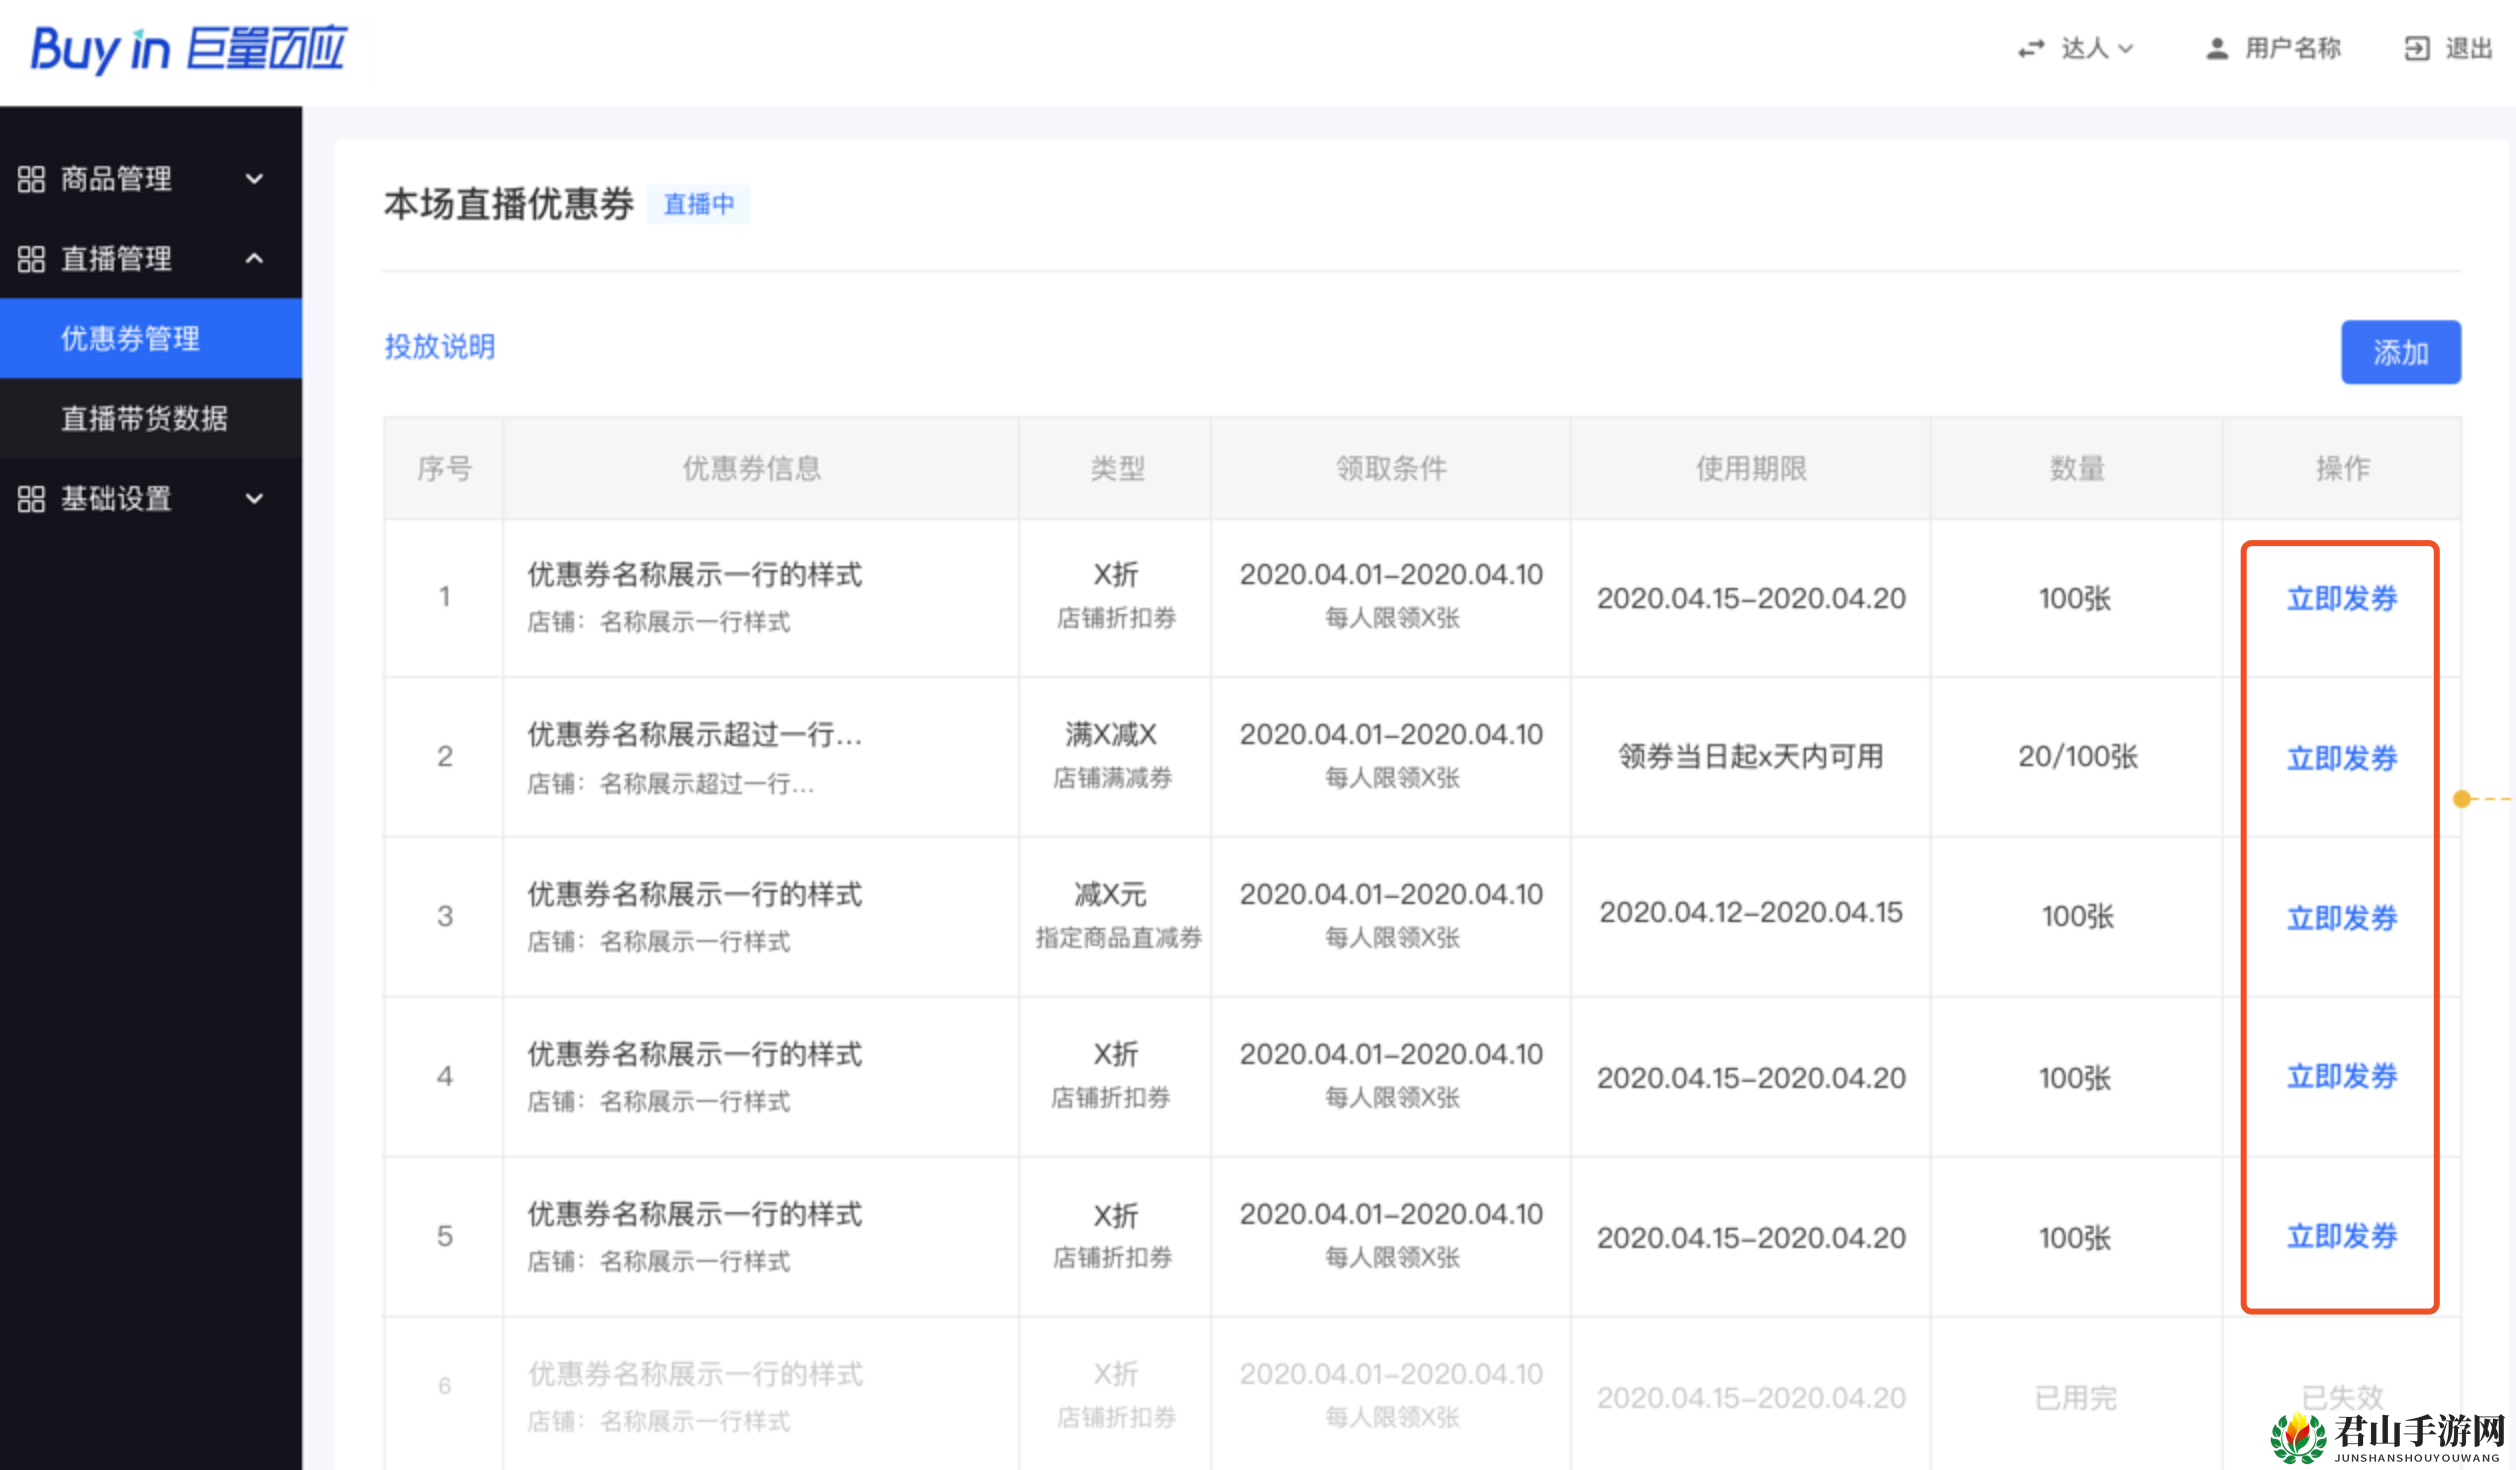Click 立即发券 for coupon row 5
The height and width of the screenshot is (1470, 2516).
(2342, 1236)
